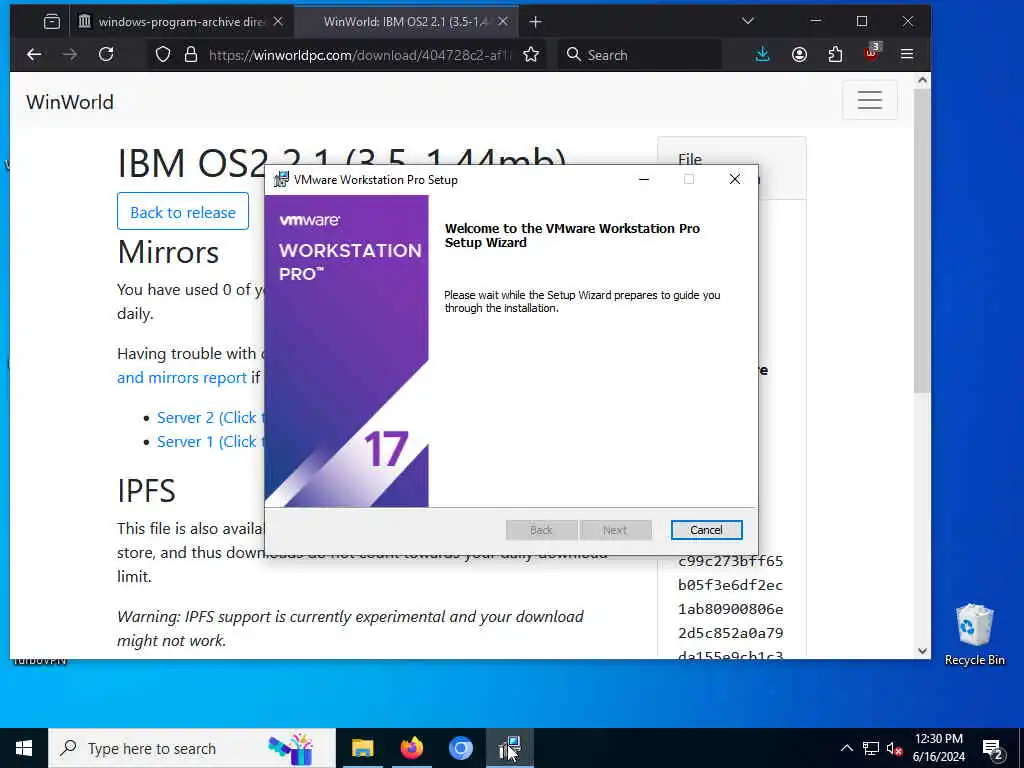
Task: Click the muted volume tray icon
Action: pyautogui.click(x=894, y=748)
